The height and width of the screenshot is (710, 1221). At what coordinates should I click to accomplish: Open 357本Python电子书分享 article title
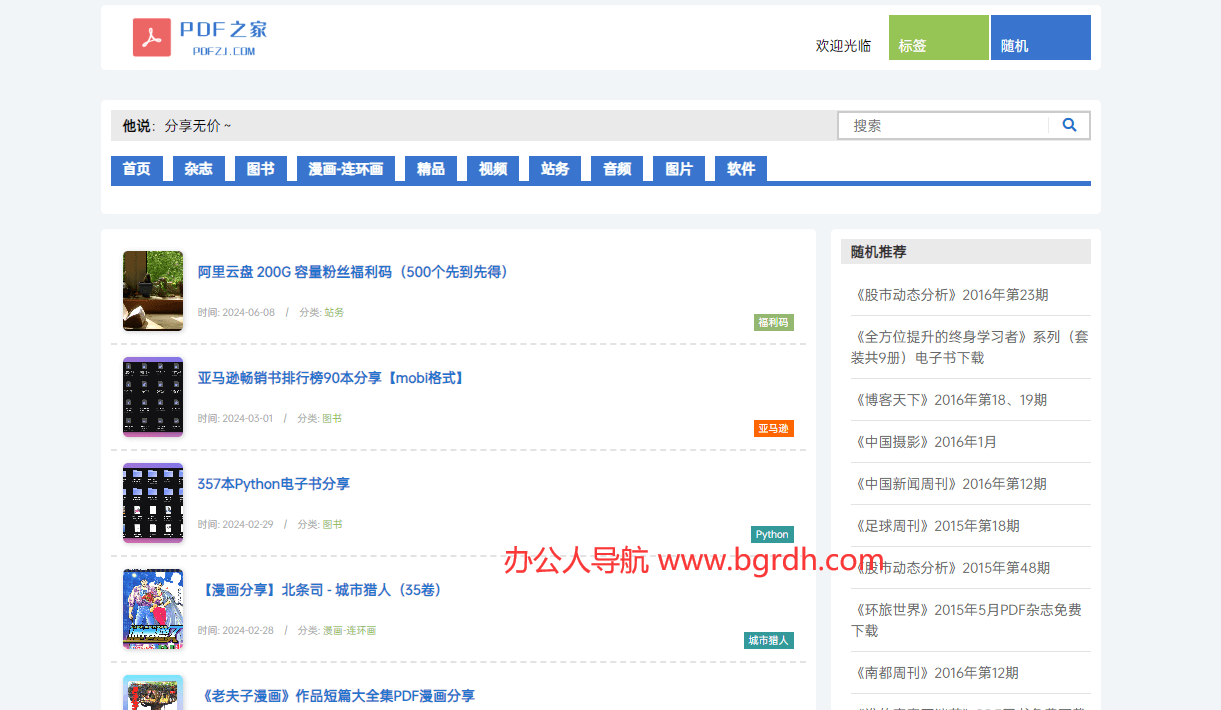click(273, 484)
